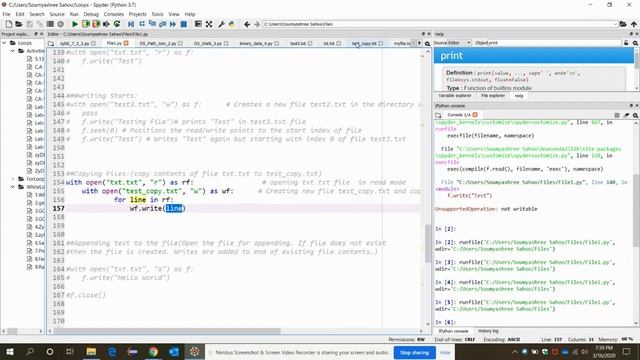This screenshot has width=640, height=360.
Task: Switch to Variable explorer tab
Action: point(455,96)
